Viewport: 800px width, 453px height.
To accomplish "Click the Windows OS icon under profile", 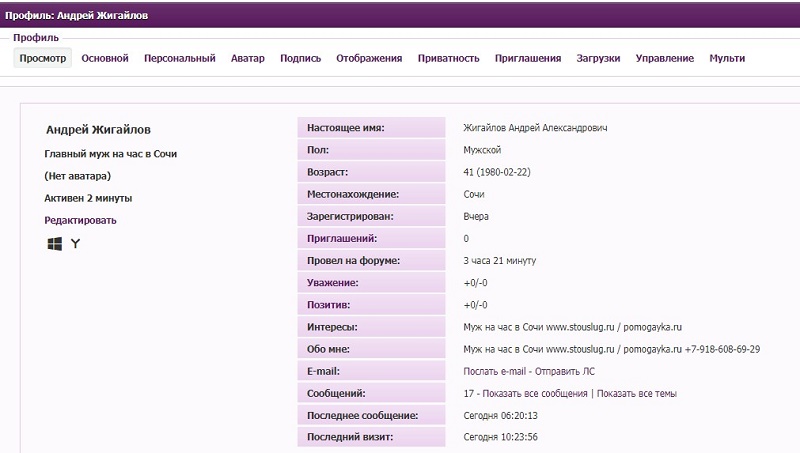I will (55, 243).
